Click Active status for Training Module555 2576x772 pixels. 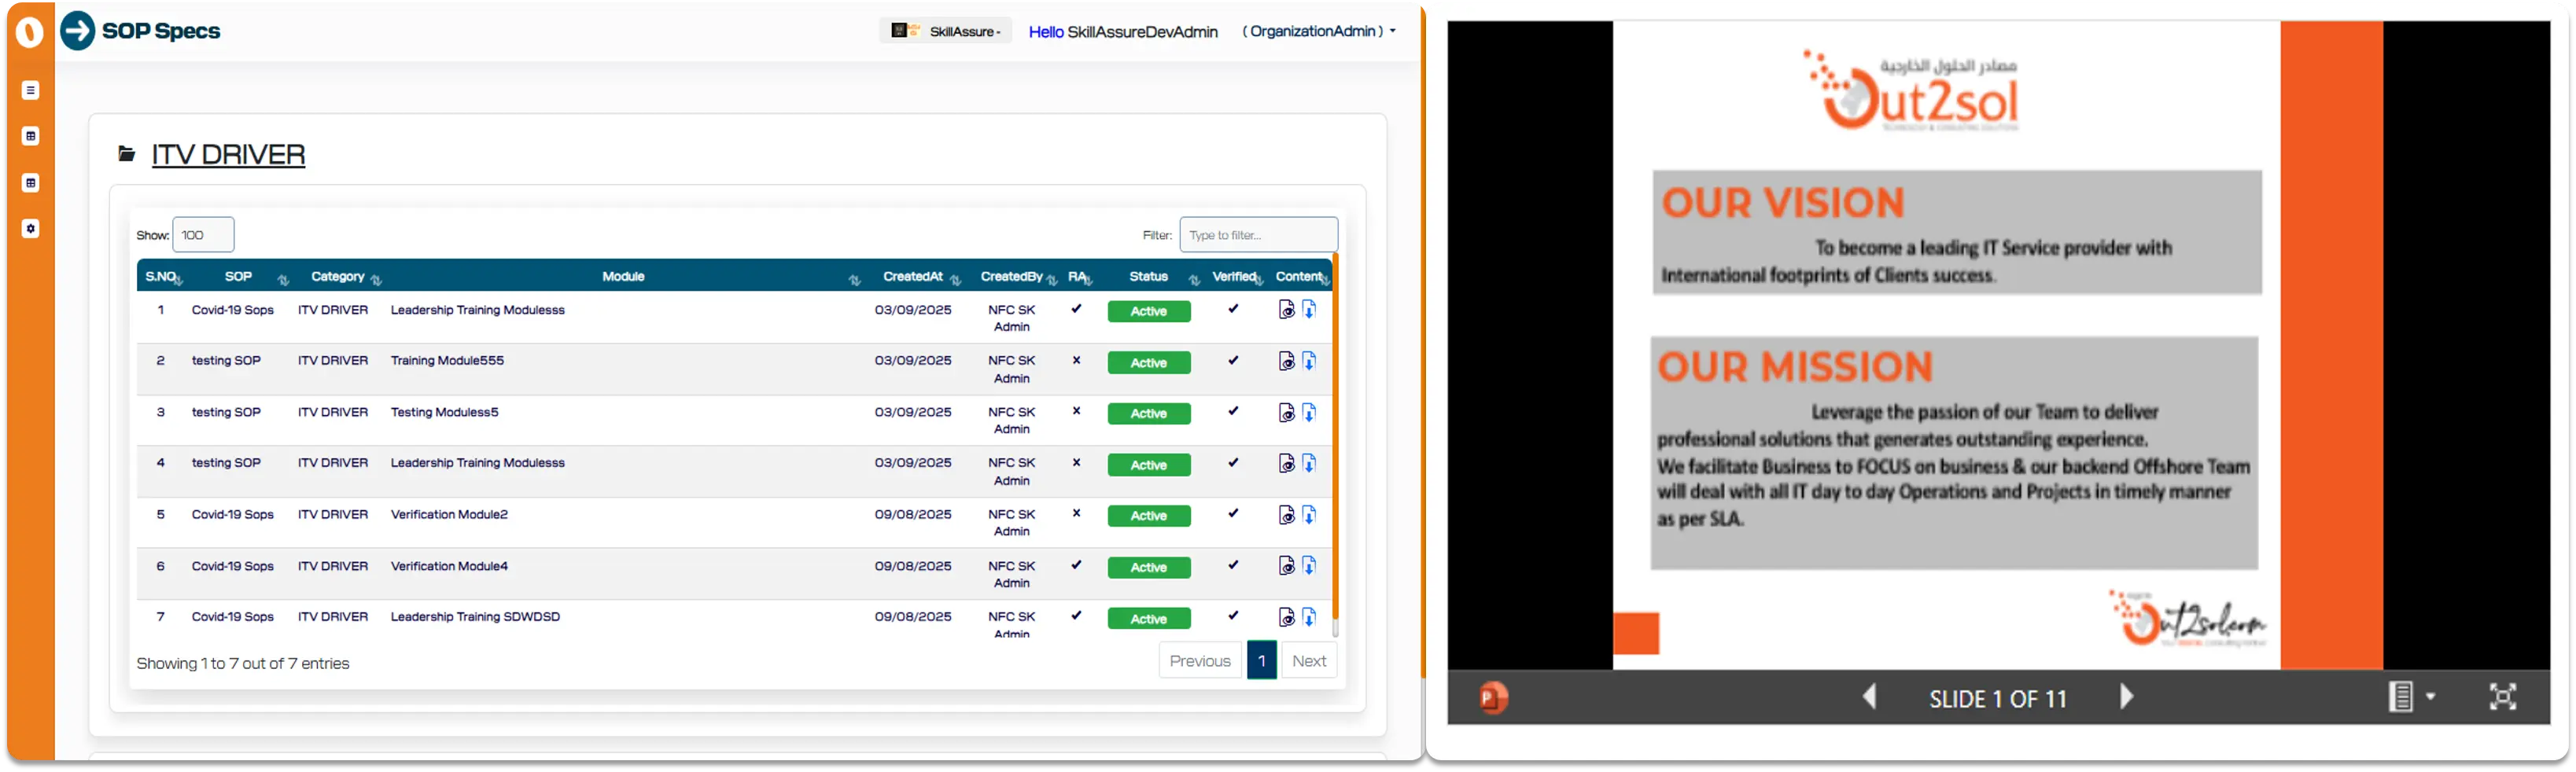(x=1149, y=364)
